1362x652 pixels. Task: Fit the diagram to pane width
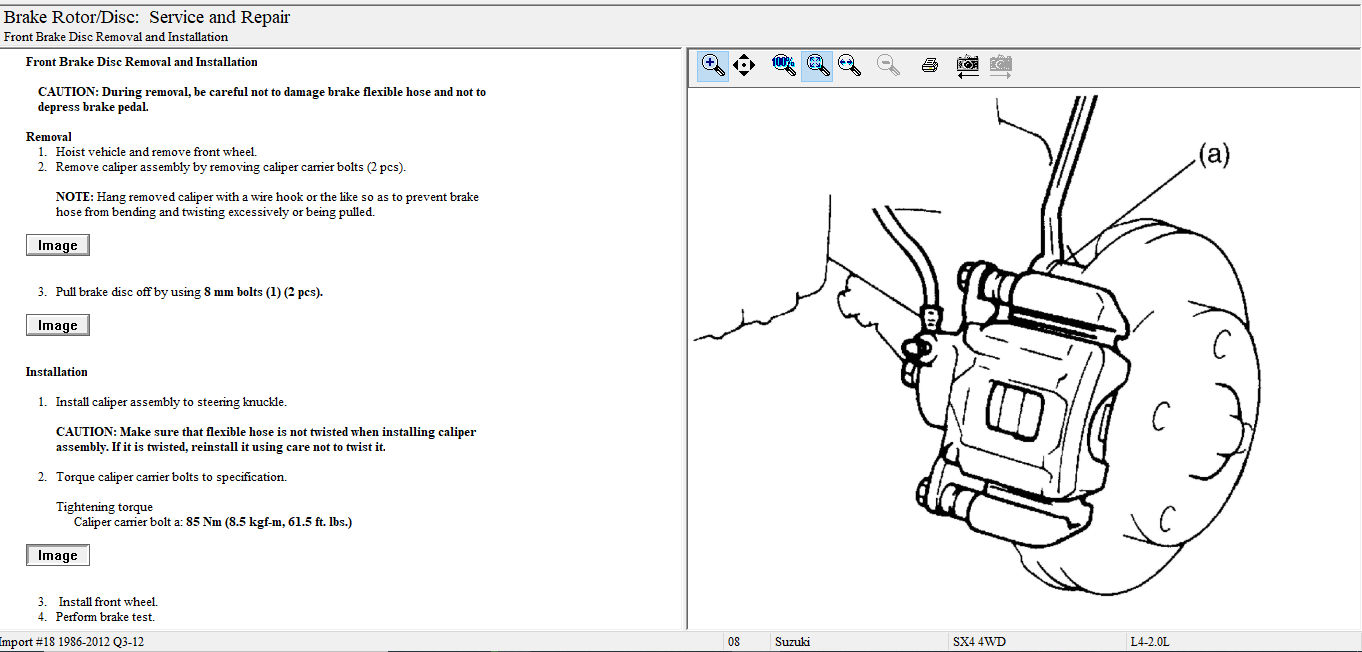point(849,66)
